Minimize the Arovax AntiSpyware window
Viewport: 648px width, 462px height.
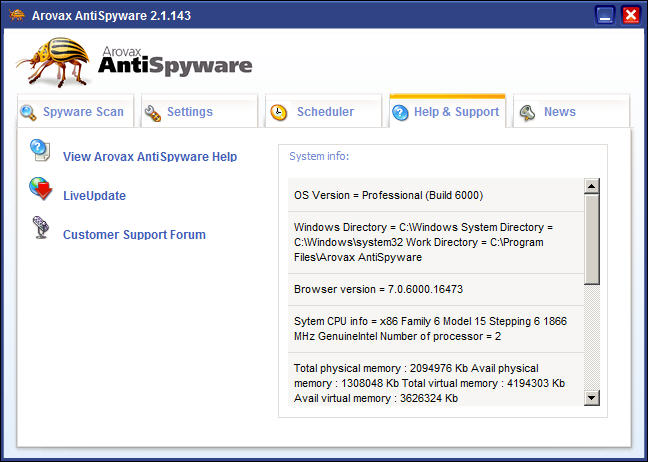605,16
